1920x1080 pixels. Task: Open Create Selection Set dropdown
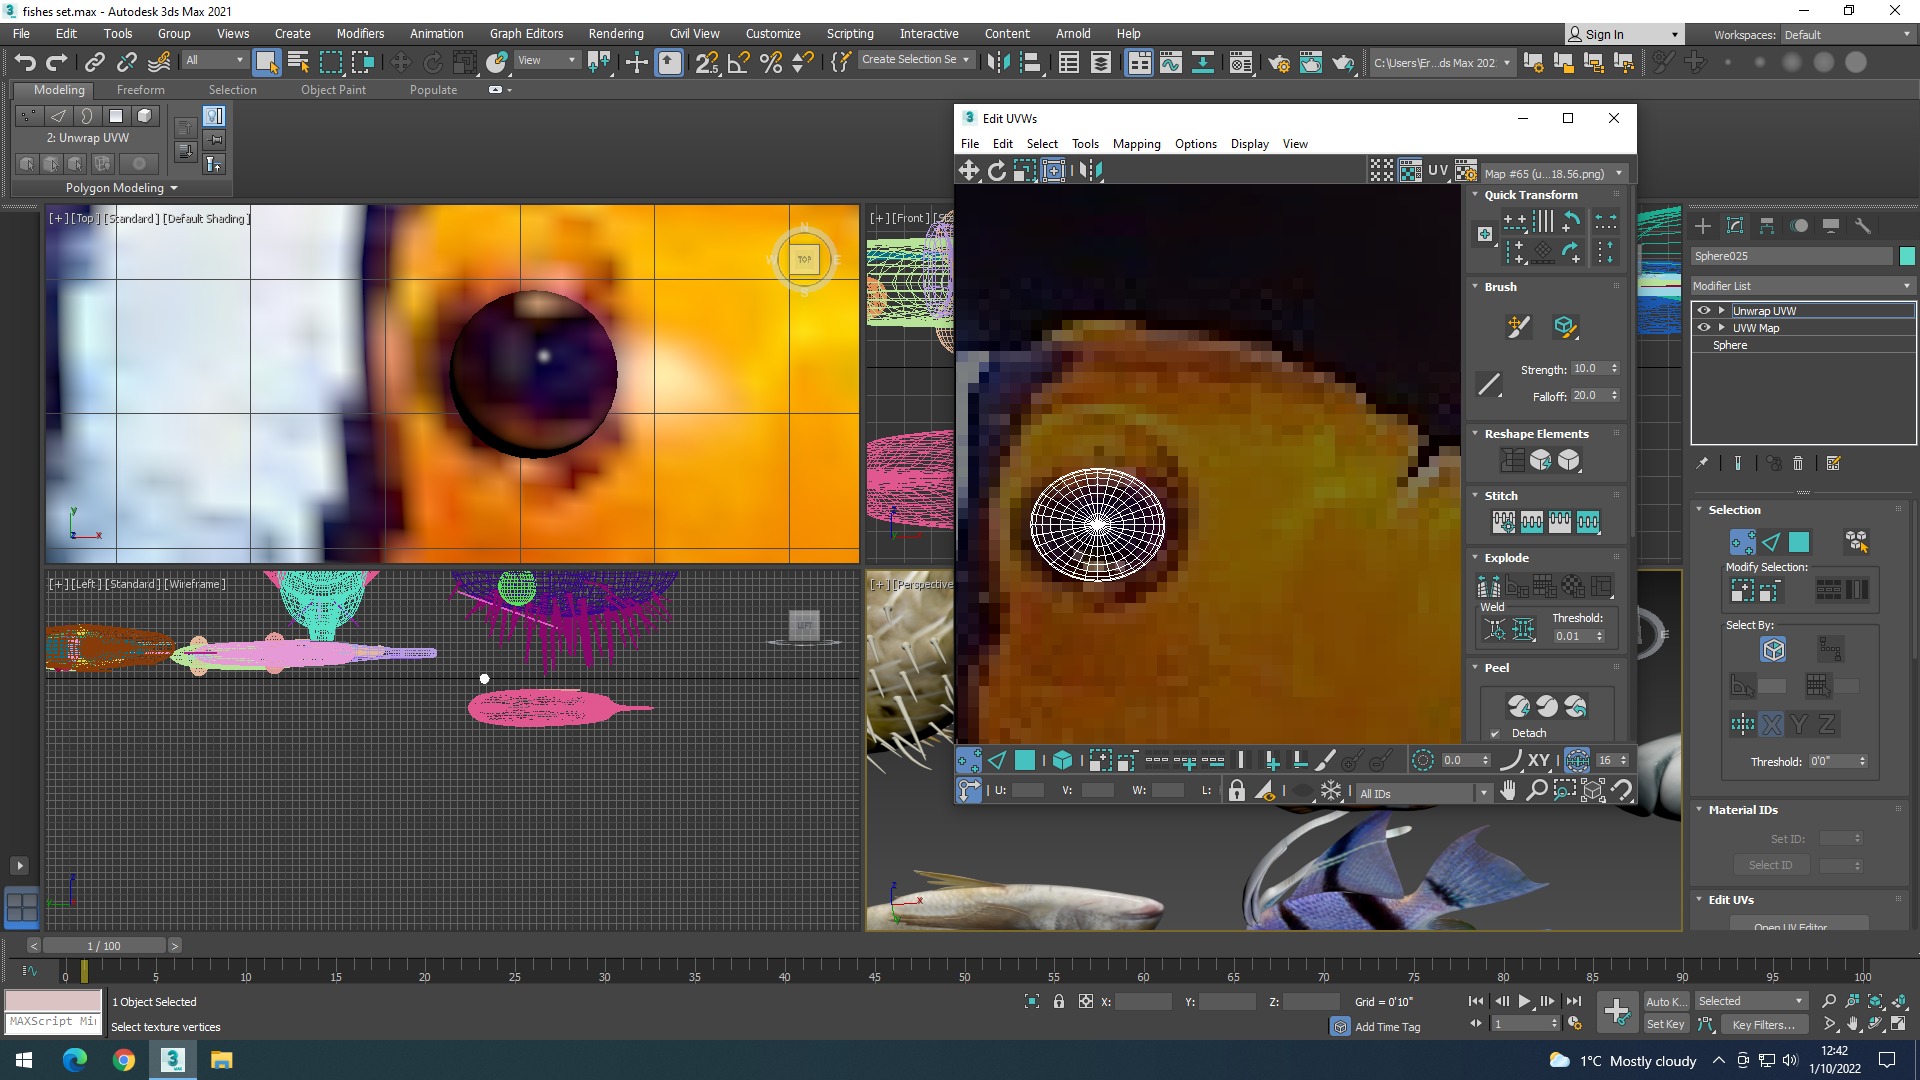(x=916, y=60)
